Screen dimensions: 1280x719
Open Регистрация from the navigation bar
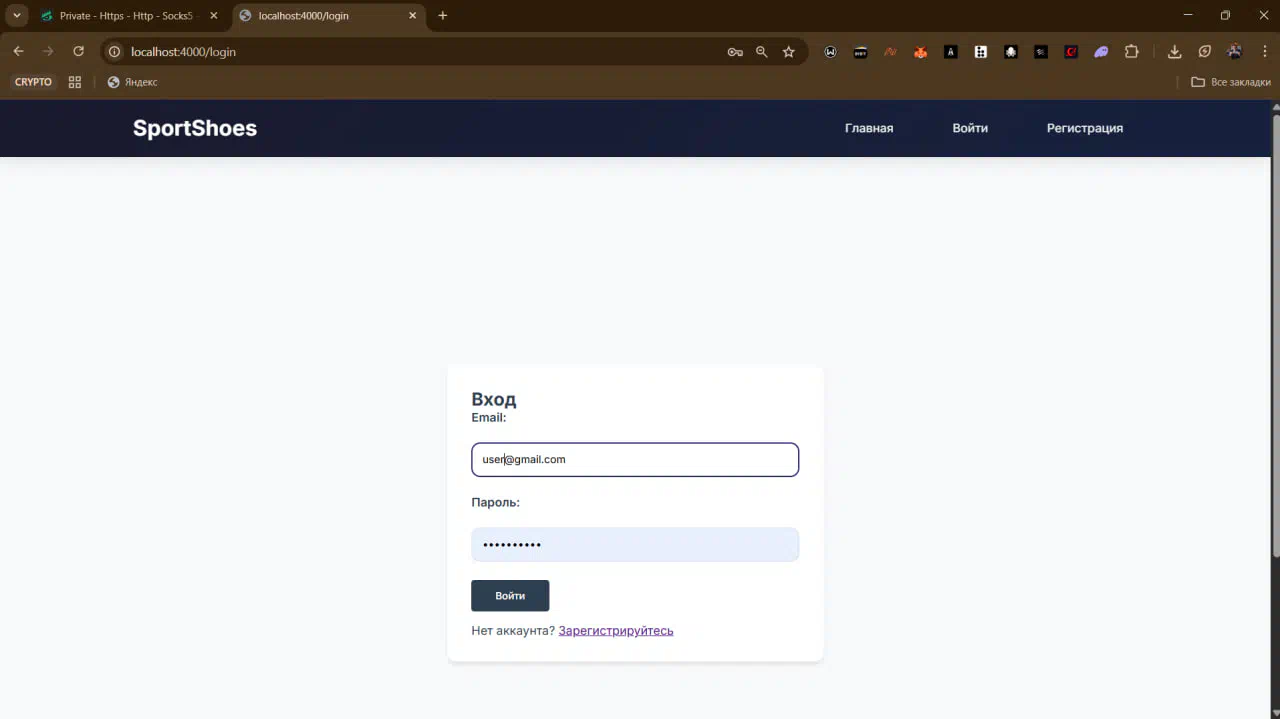1084,128
